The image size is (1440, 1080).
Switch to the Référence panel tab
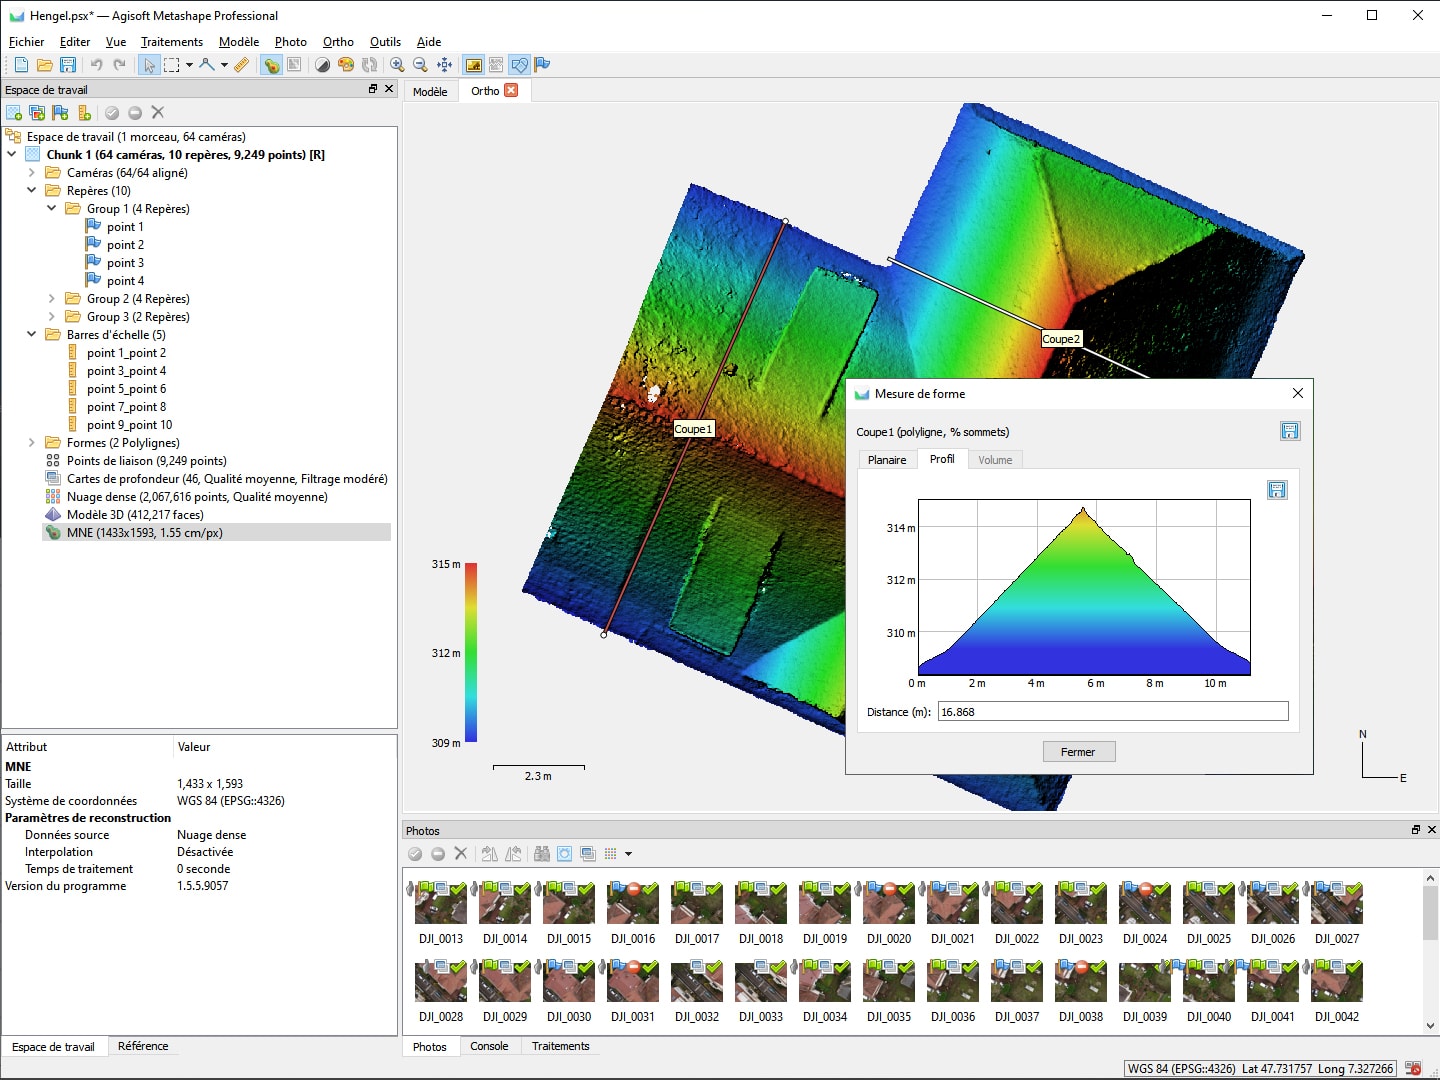(x=143, y=1046)
